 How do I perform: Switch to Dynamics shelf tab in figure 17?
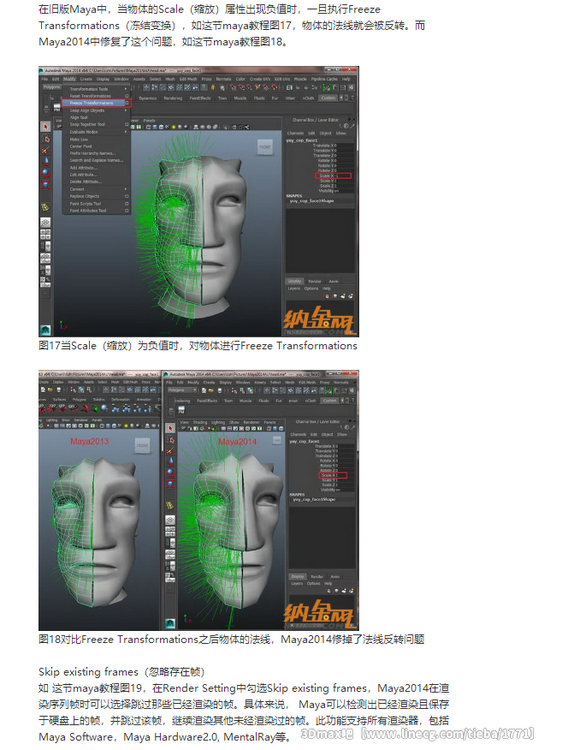pyautogui.click(x=147, y=98)
